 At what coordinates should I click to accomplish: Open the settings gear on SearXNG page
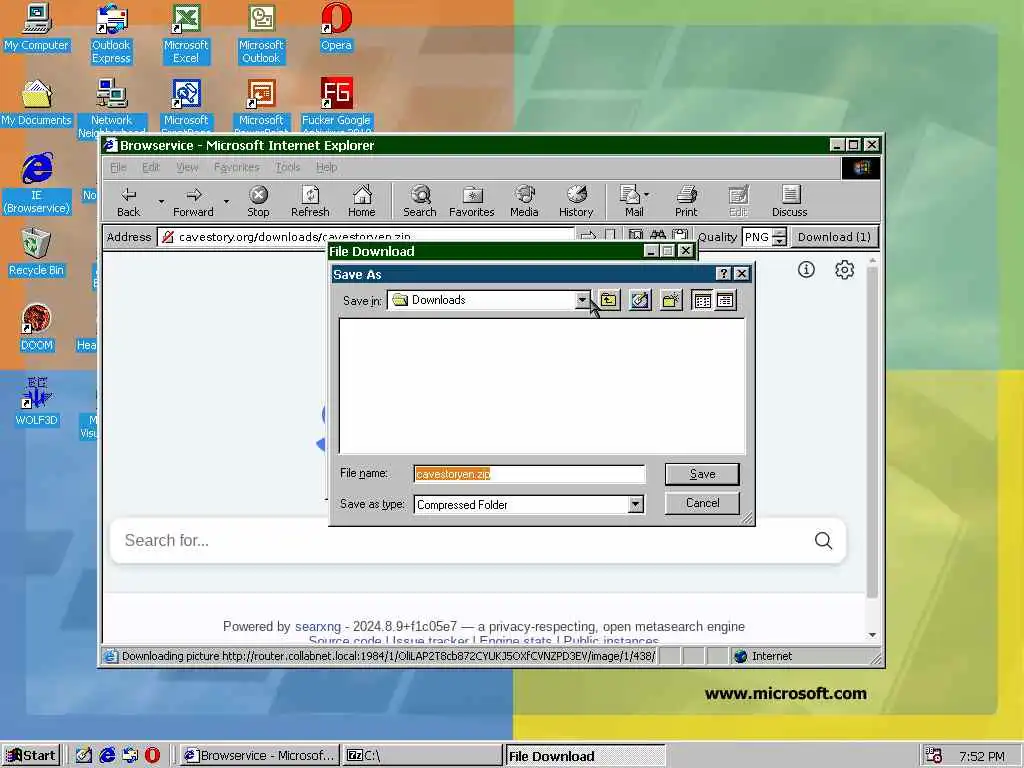point(844,269)
